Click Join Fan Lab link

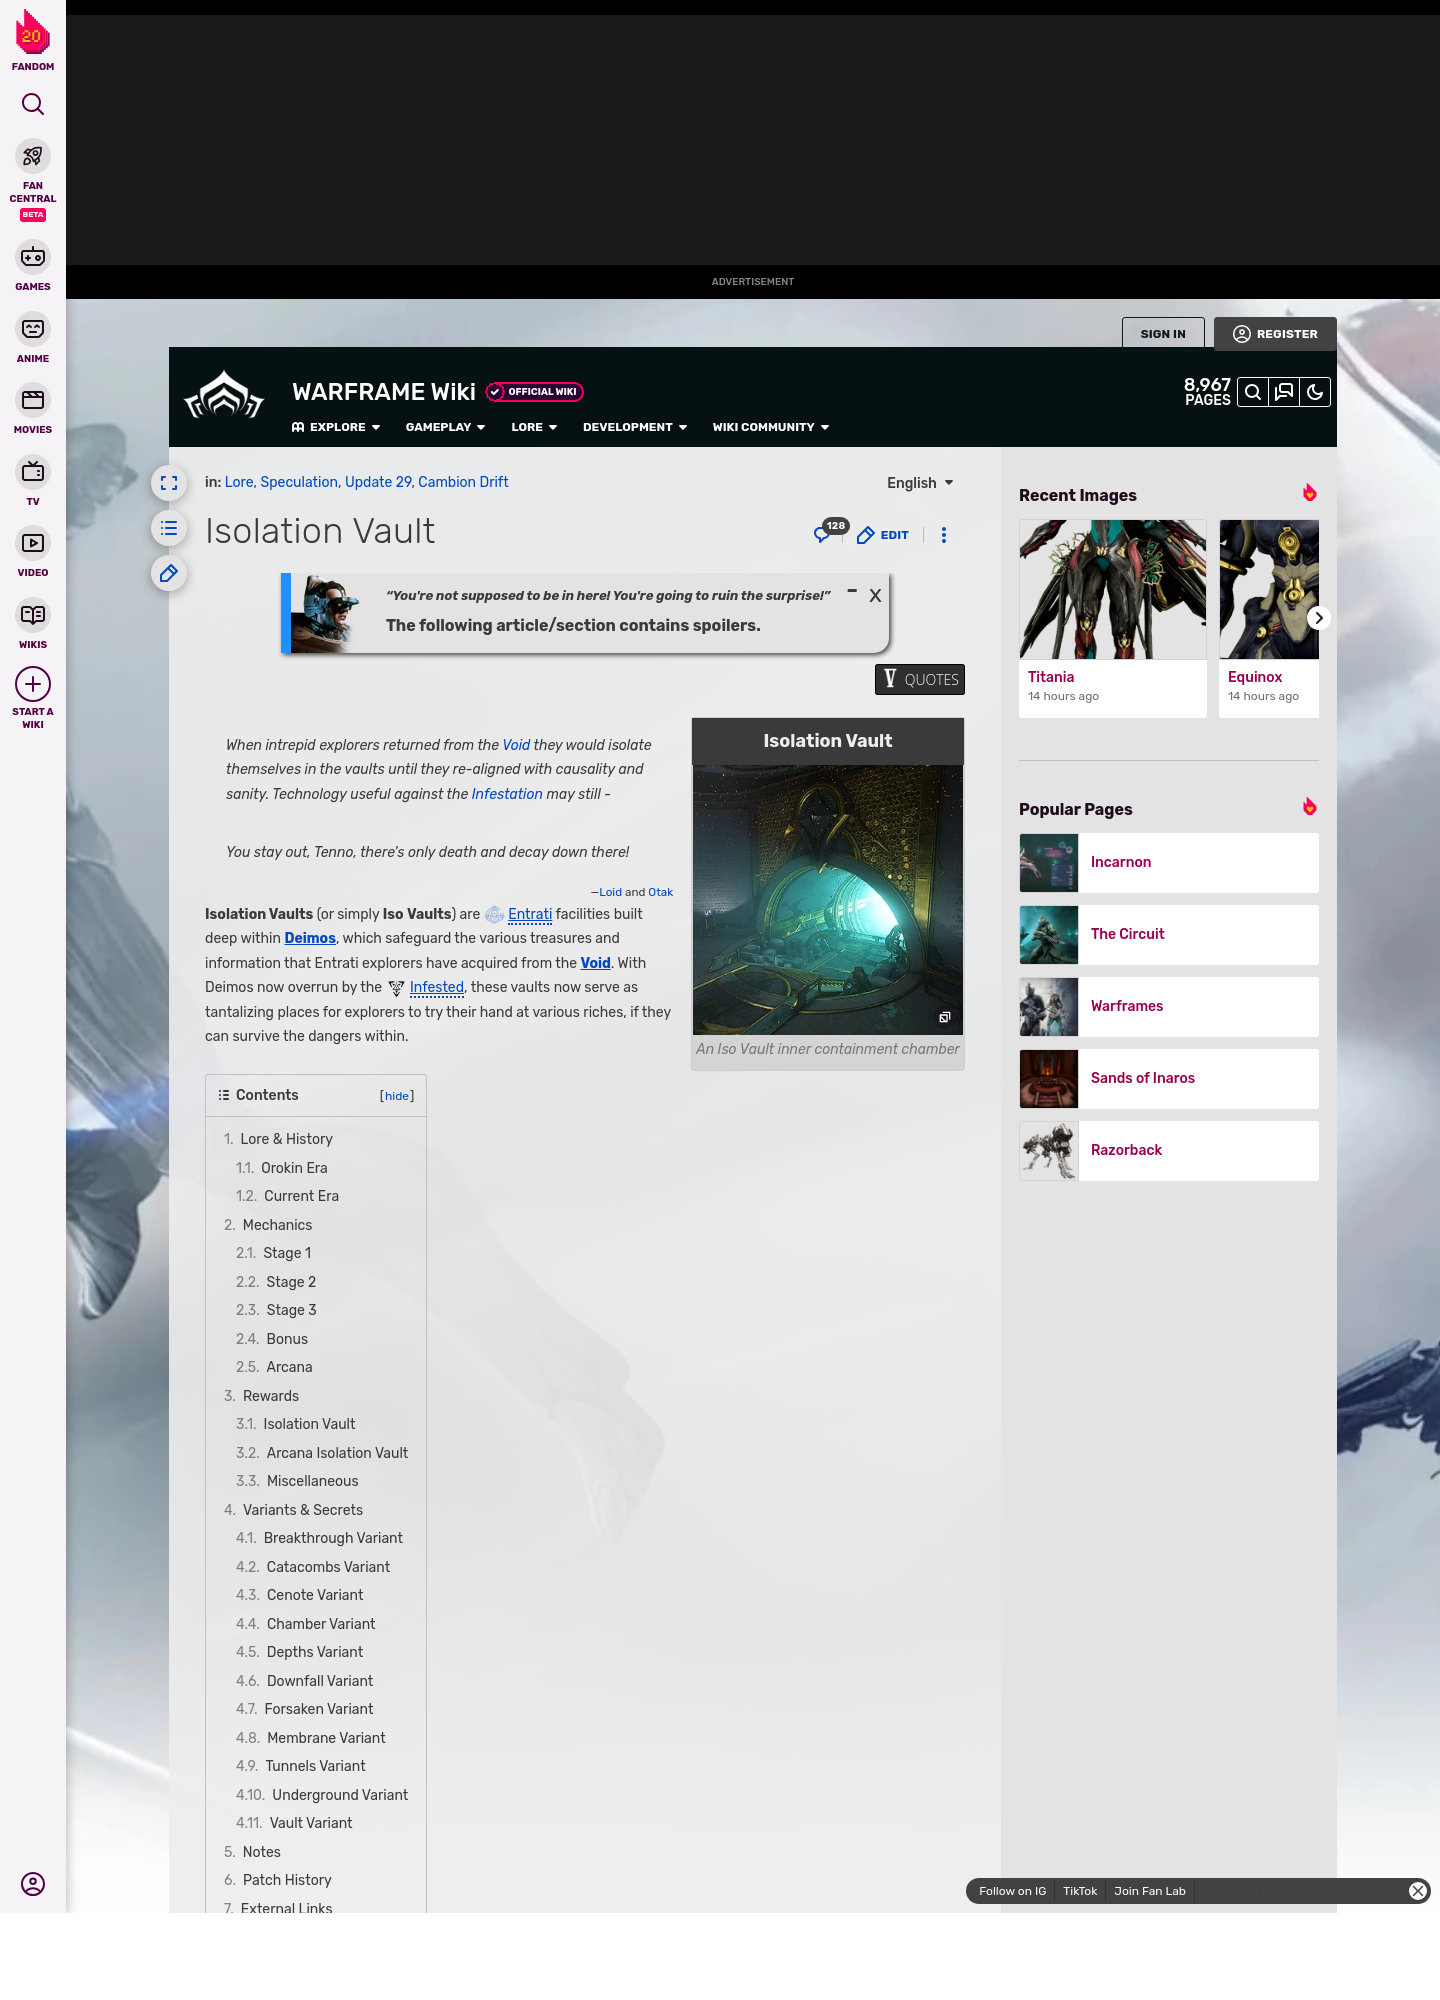(x=1150, y=1891)
